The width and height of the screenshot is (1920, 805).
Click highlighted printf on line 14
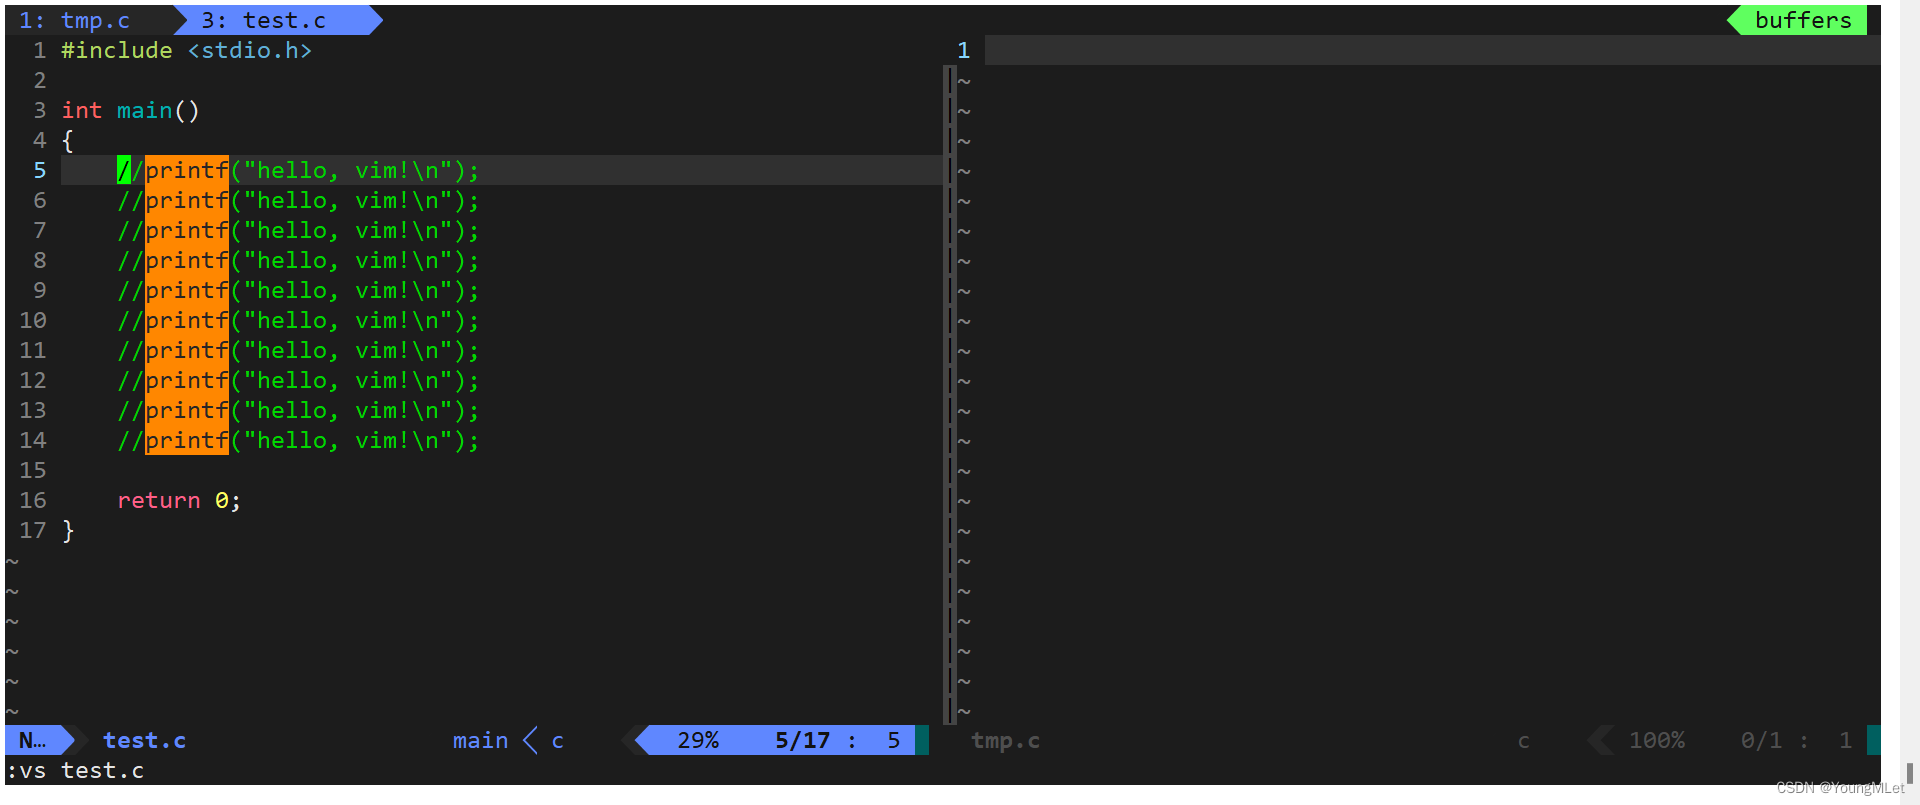pos(187,440)
